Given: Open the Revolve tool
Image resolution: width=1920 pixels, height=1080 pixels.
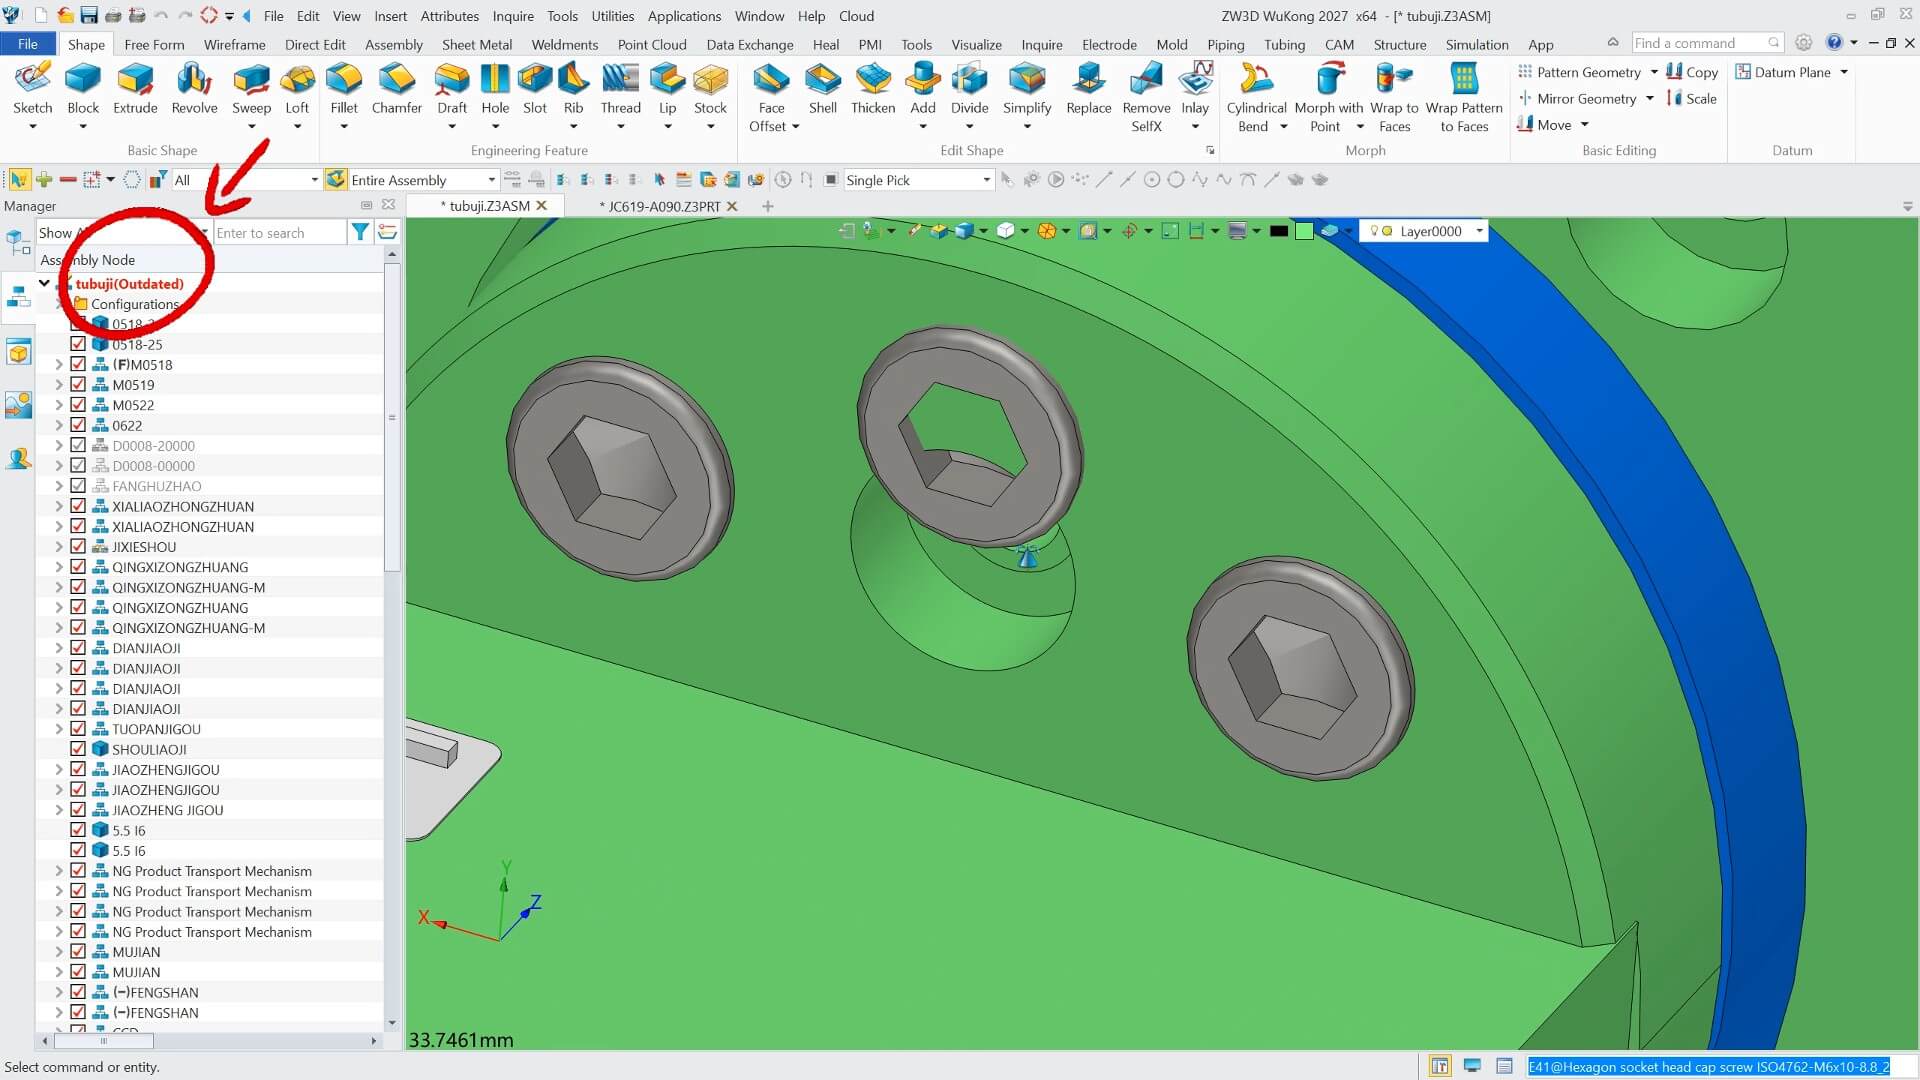Looking at the screenshot, I should (x=194, y=88).
